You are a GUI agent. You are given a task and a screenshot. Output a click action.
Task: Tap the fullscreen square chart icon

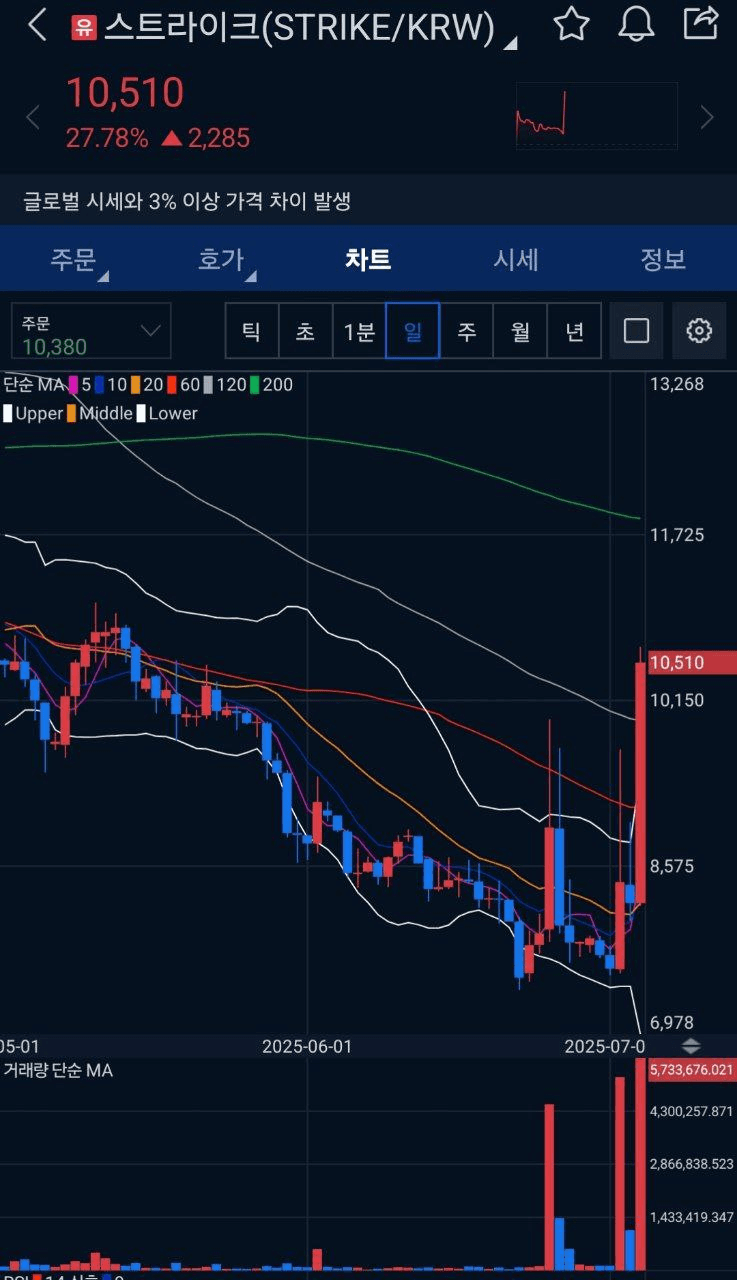pos(636,330)
